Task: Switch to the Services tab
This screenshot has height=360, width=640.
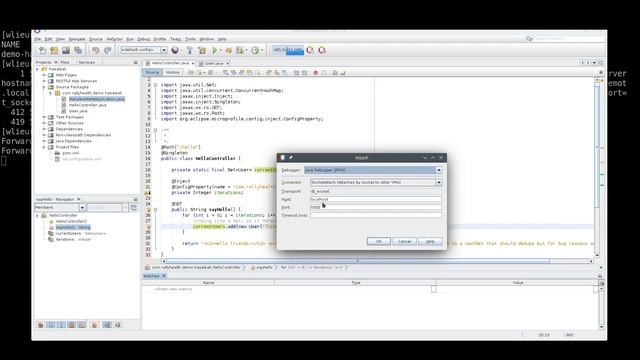Action: coord(87,62)
